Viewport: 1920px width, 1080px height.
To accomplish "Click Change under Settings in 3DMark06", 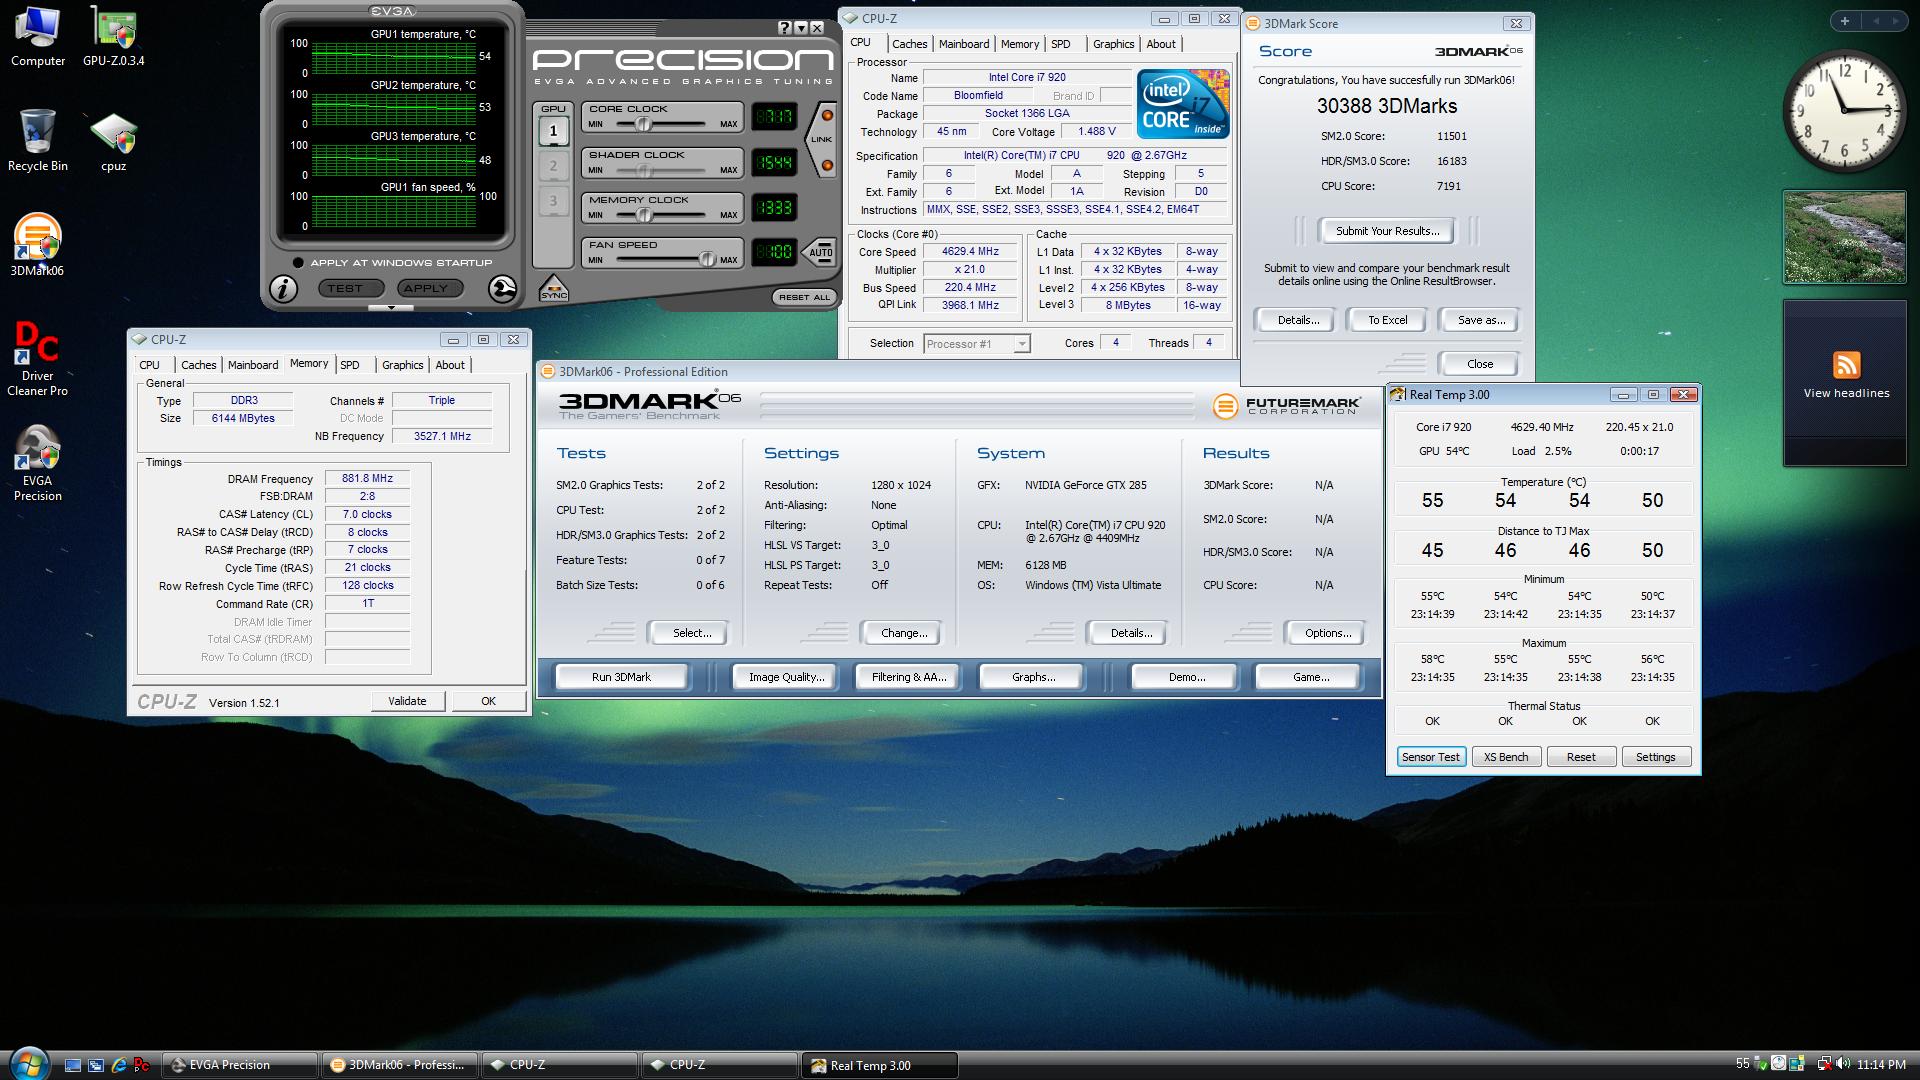I will pyautogui.click(x=904, y=633).
